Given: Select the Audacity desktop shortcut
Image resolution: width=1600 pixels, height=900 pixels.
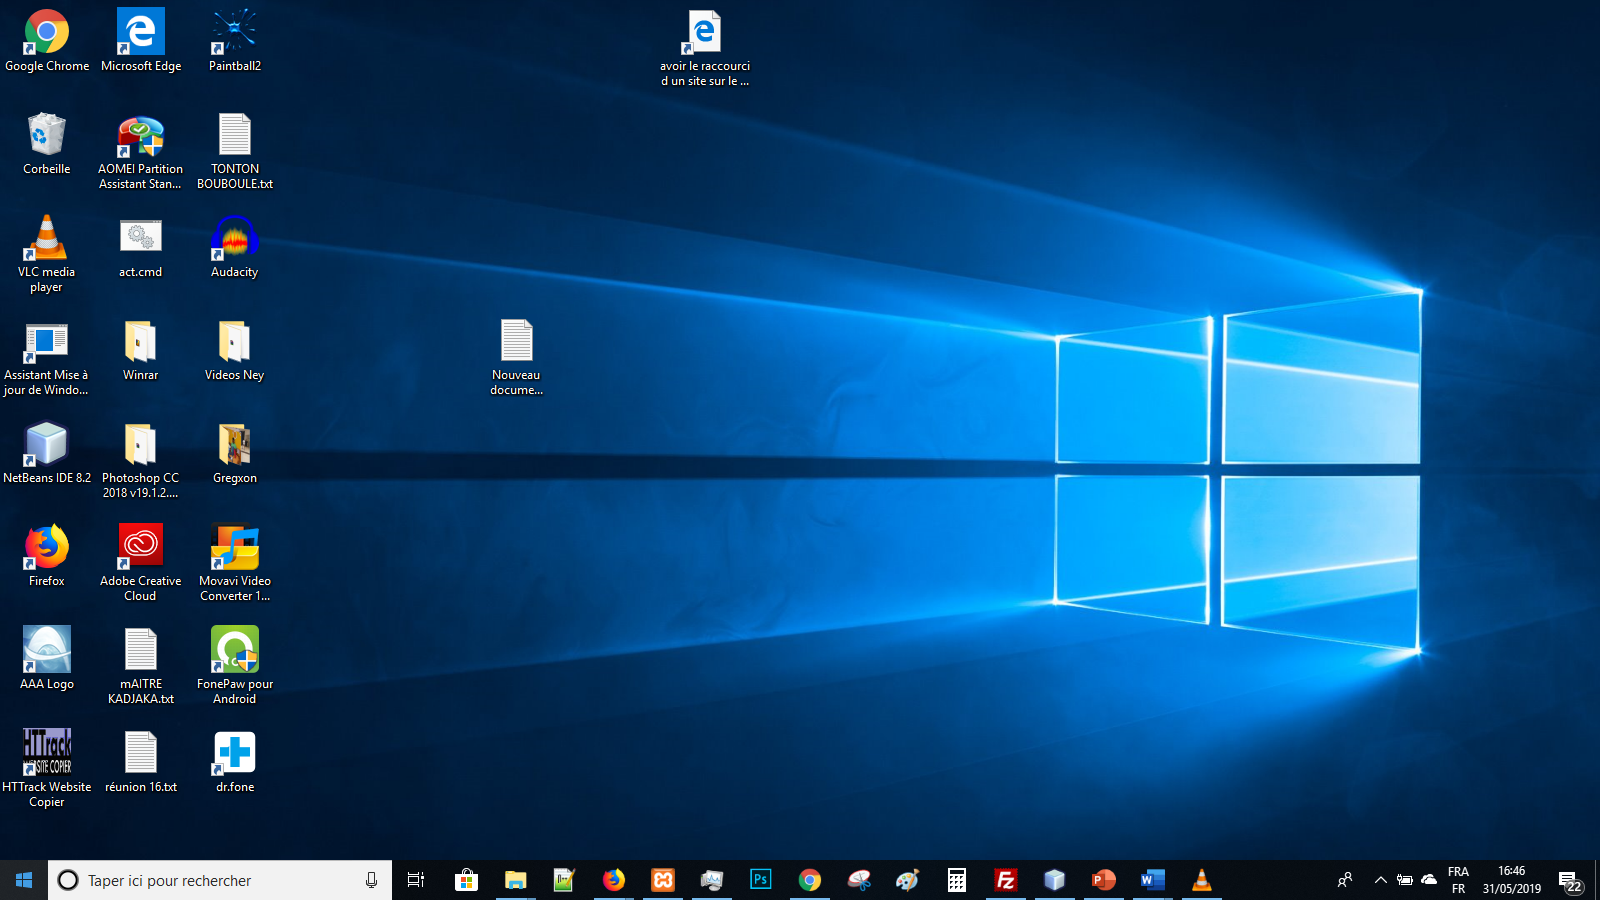Looking at the screenshot, I should pos(235,247).
